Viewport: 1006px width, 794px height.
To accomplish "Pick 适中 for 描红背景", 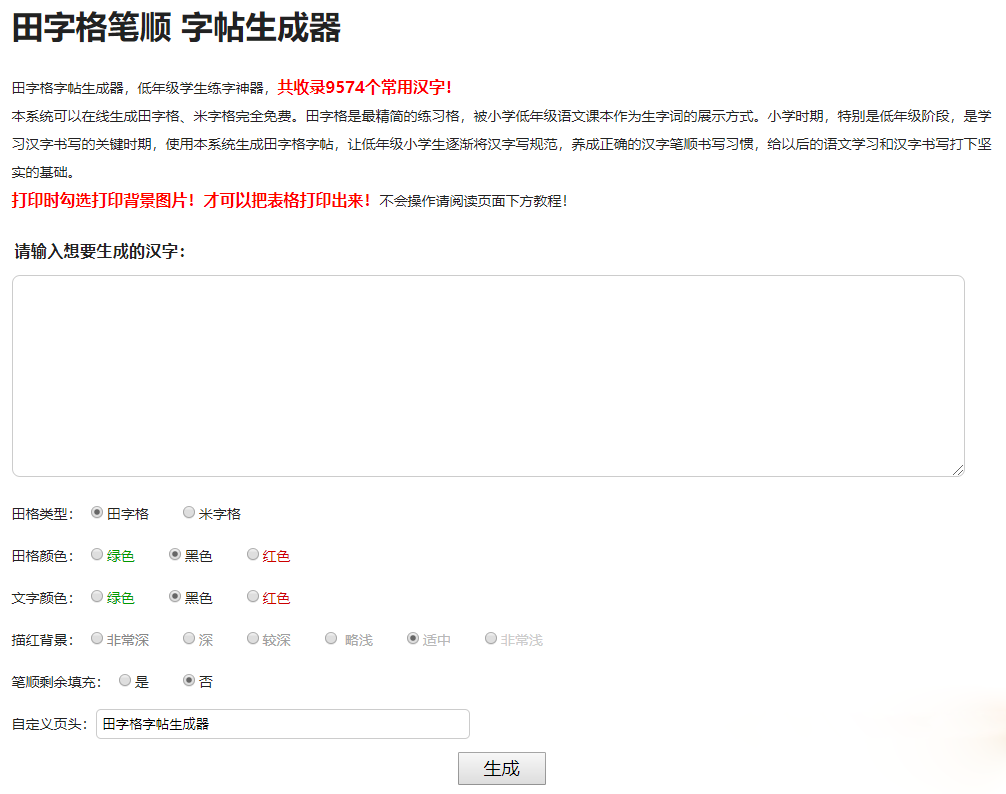I will tap(413, 639).
